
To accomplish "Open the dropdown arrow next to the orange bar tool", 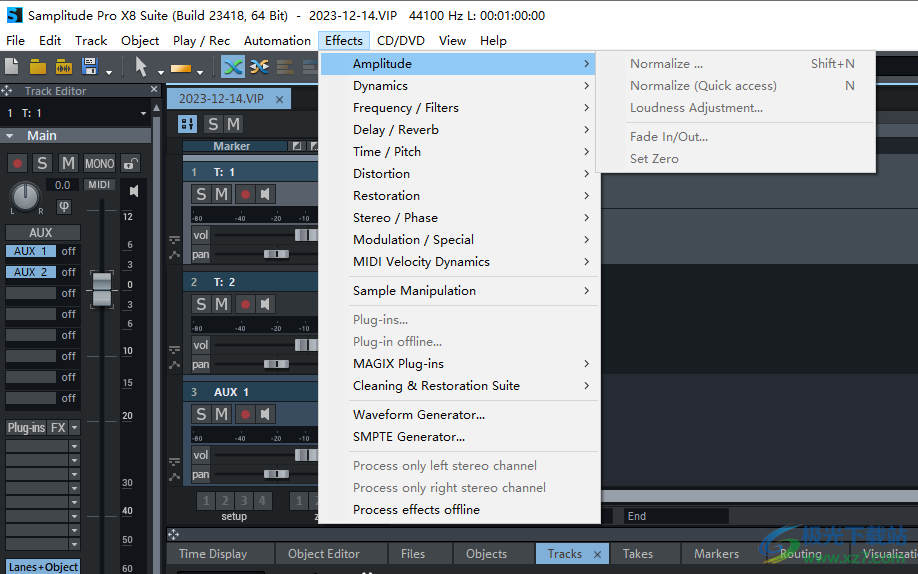I will coord(200,73).
